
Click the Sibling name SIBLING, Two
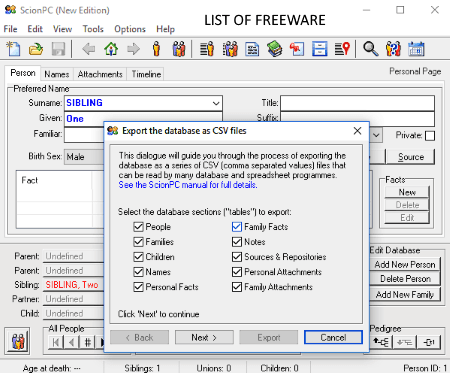click(x=72, y=285)
